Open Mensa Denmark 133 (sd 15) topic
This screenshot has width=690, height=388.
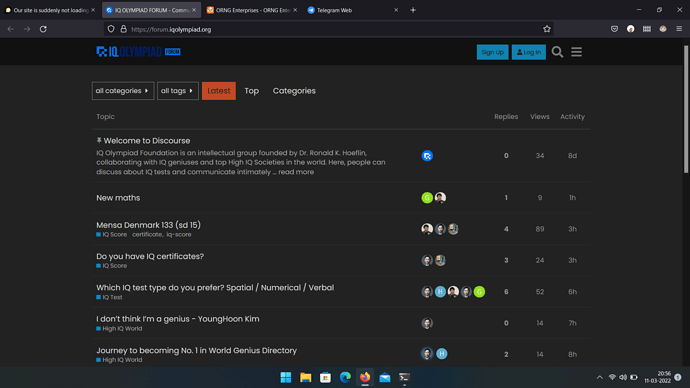[x=148, y=225]
